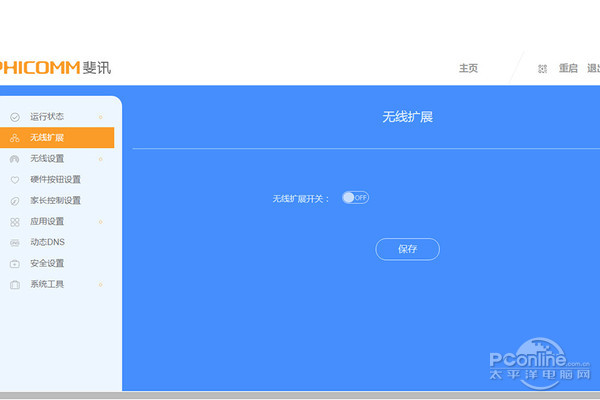
Task: Open 系统工具 in the sidebar
Action: [x=47, y=284]
